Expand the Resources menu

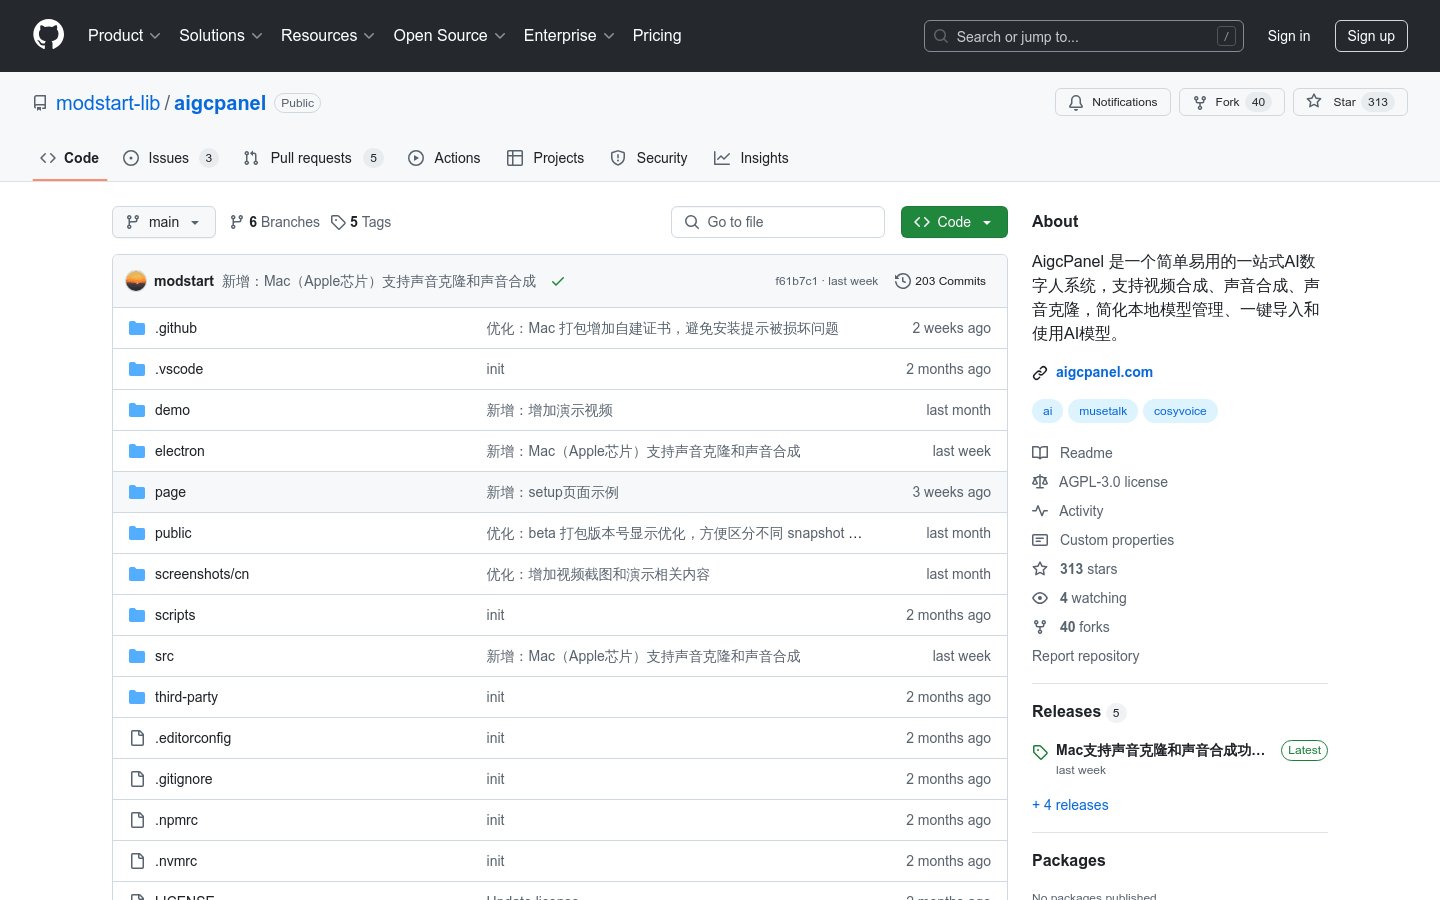click(328, 36)
